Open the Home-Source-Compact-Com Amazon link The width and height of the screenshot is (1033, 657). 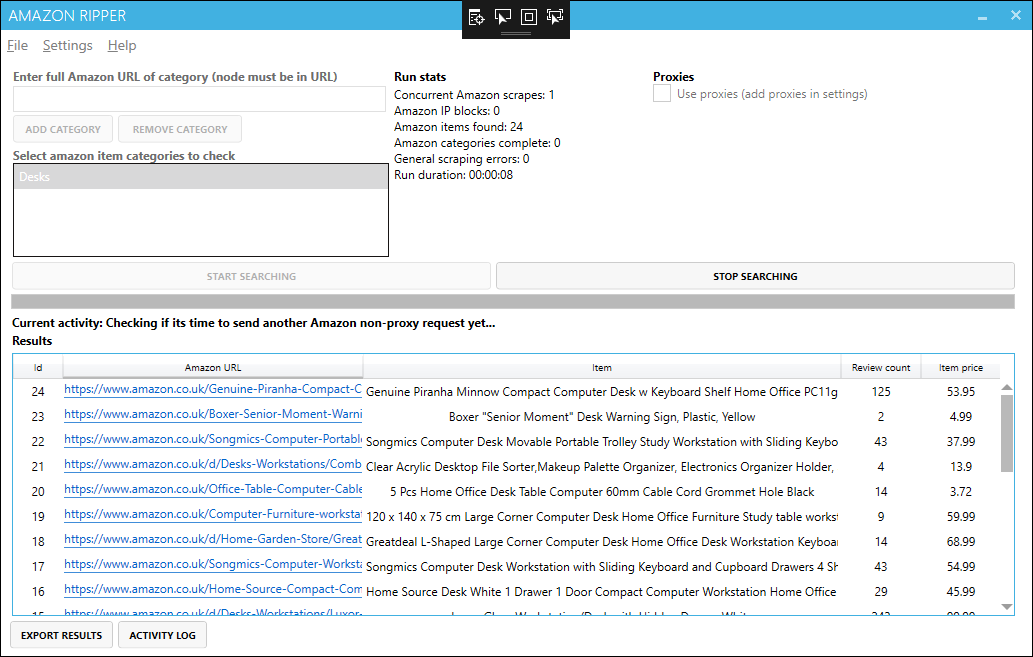(x=213, y=589)
